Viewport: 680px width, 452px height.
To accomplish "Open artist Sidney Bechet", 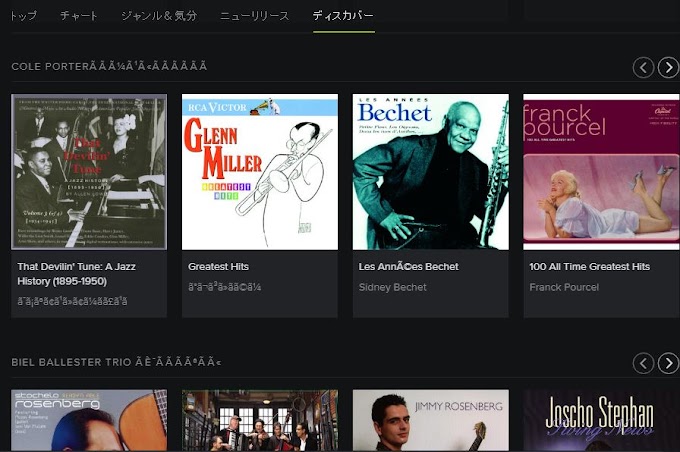I will point(392,287).
